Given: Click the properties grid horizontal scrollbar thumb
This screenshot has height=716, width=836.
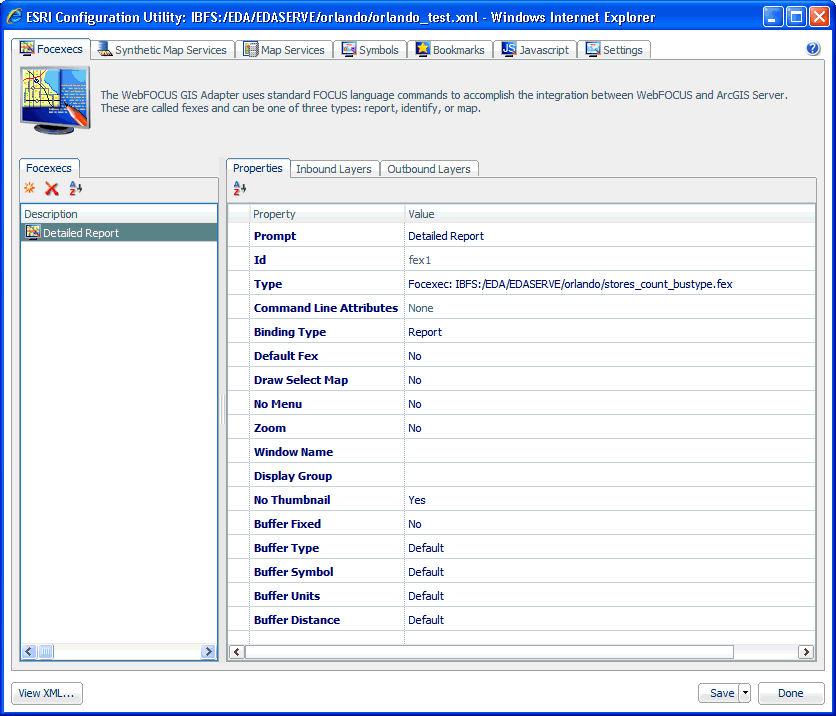Looking at the screenshot, I should (489, 651).
